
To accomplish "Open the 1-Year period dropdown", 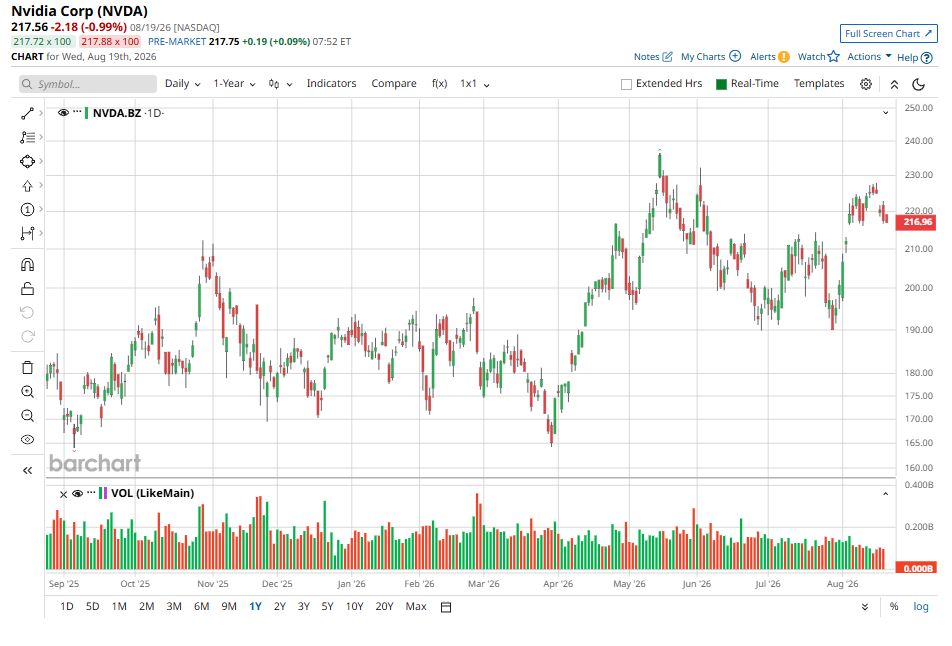I will click(x=234, y=84).
